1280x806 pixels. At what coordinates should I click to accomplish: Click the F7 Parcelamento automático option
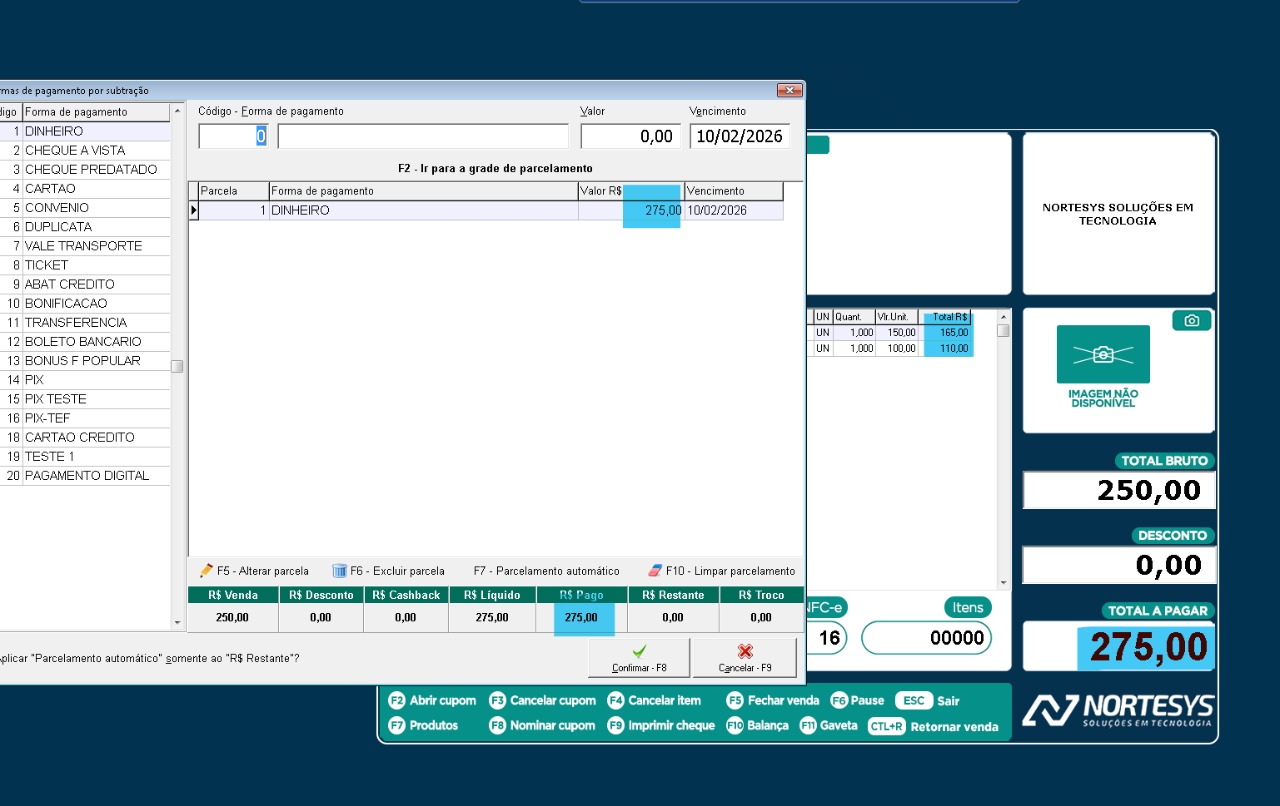(546, 571)
